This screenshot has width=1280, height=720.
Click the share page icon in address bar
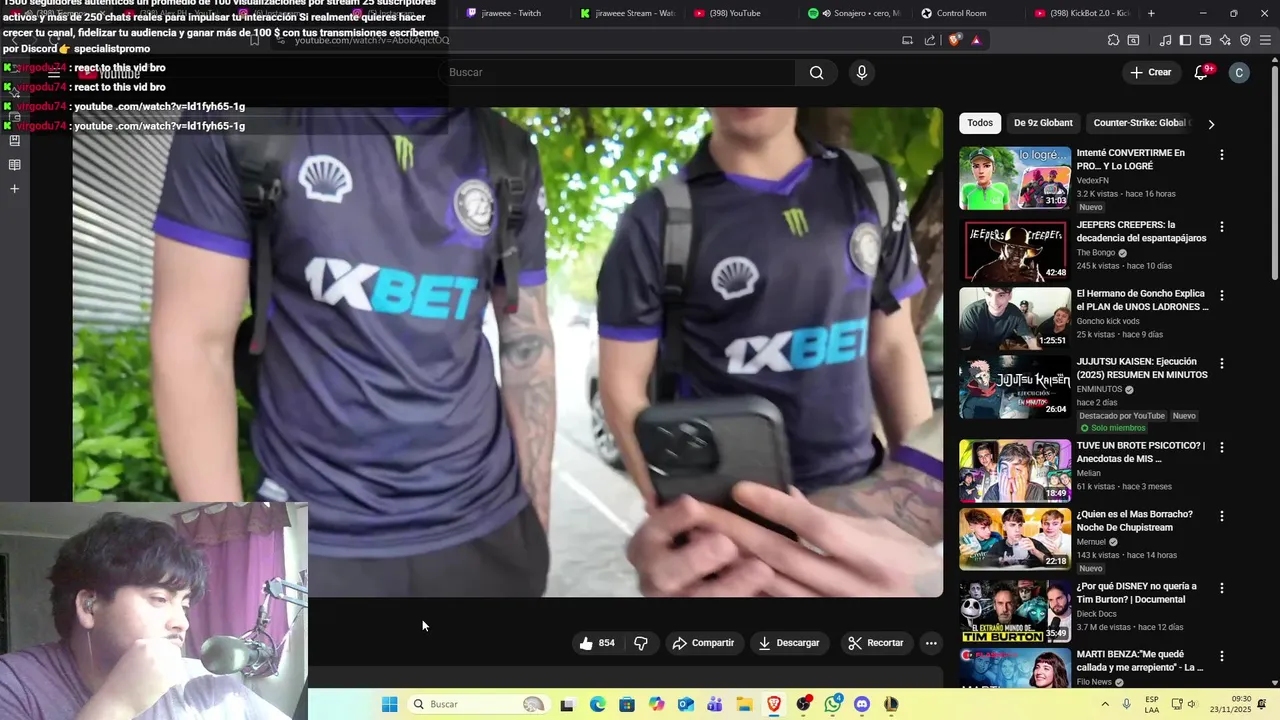[x=930, y=40]
